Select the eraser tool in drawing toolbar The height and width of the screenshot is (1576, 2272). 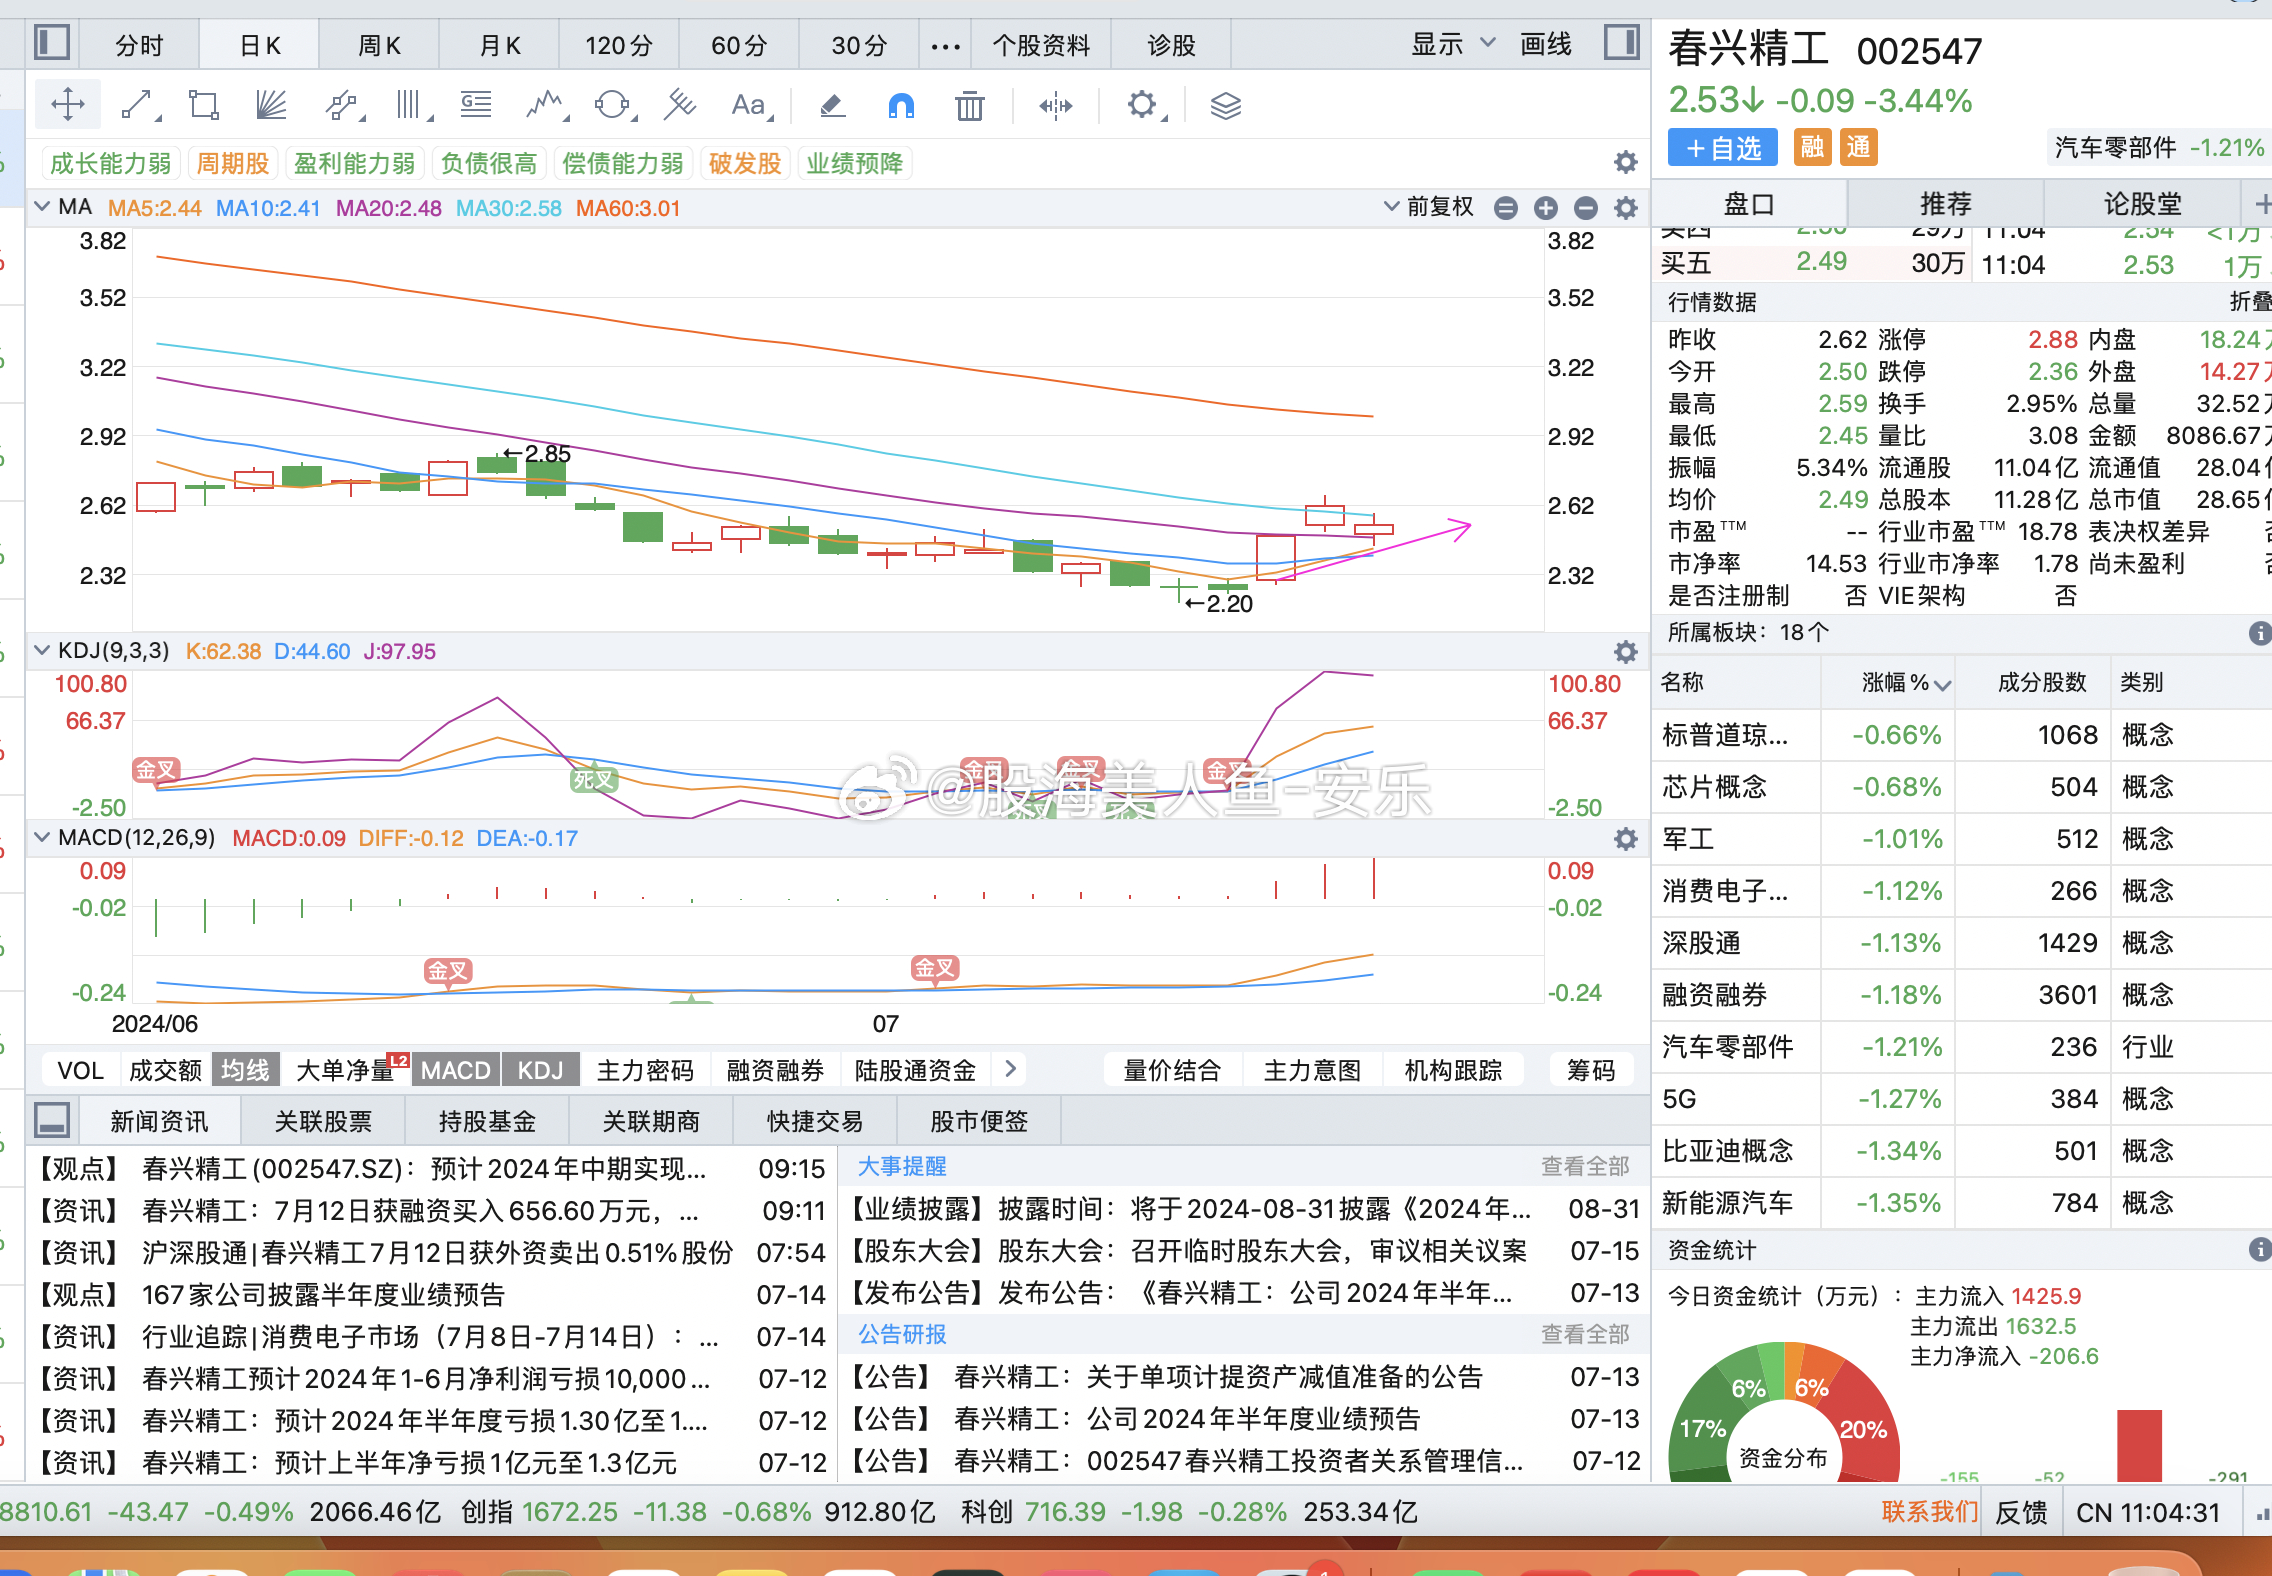click(x=832, y=105)
